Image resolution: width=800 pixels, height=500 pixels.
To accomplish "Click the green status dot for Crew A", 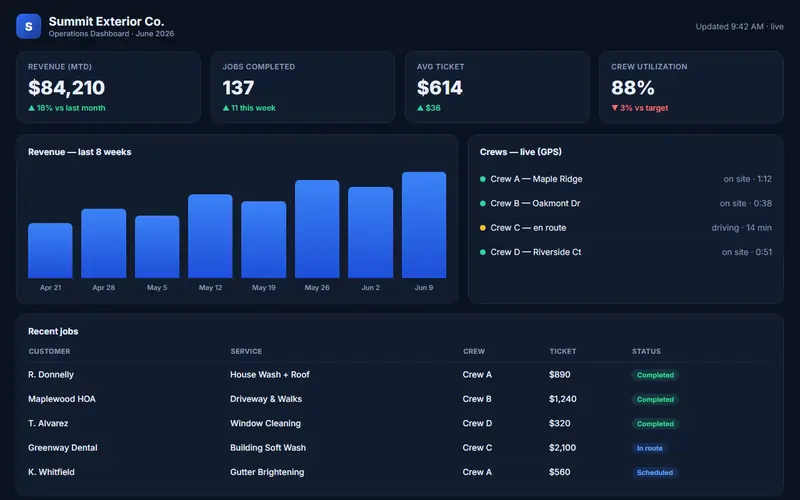I will coord(483,179).
